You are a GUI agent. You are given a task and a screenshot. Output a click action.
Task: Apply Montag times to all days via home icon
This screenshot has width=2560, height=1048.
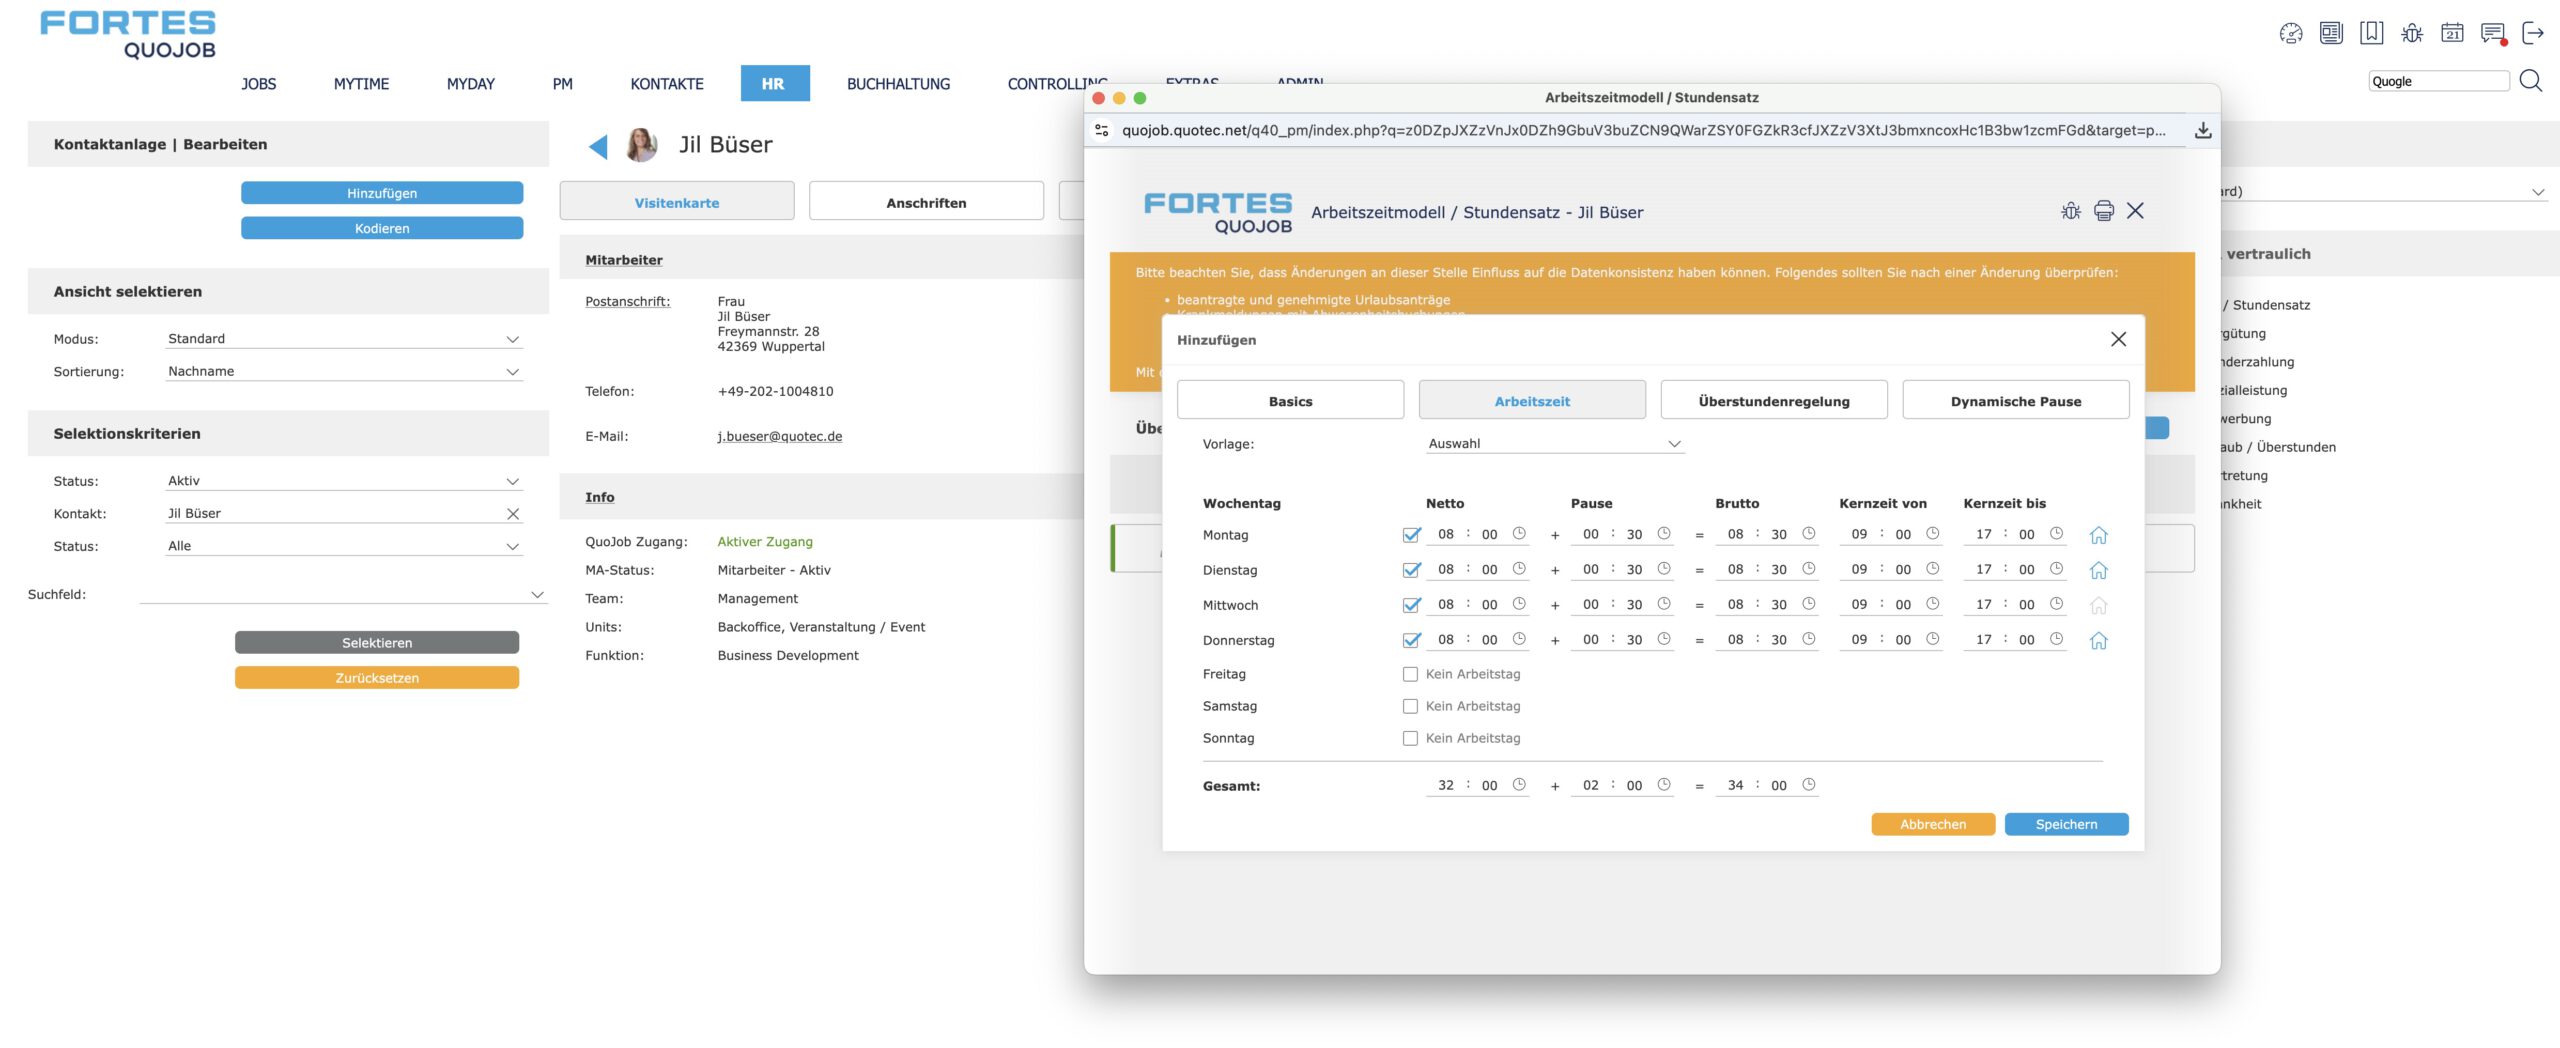[x=2099, y=535]
